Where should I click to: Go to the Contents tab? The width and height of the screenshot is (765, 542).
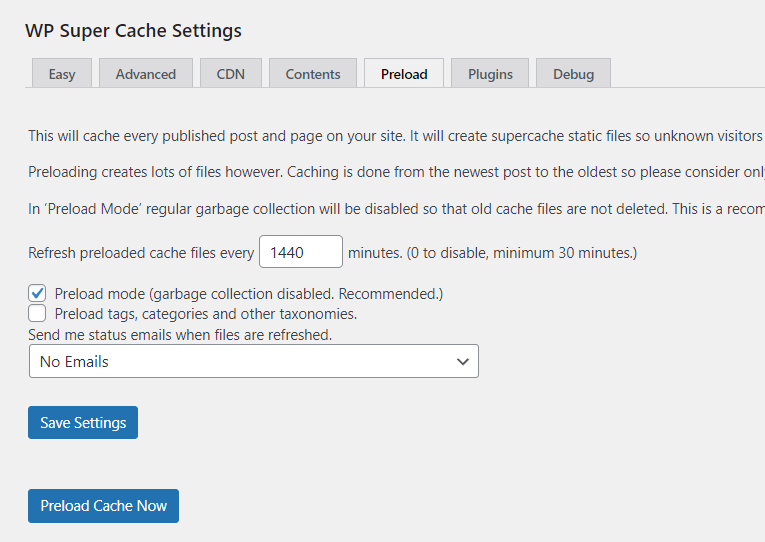(x=313, y=74)
